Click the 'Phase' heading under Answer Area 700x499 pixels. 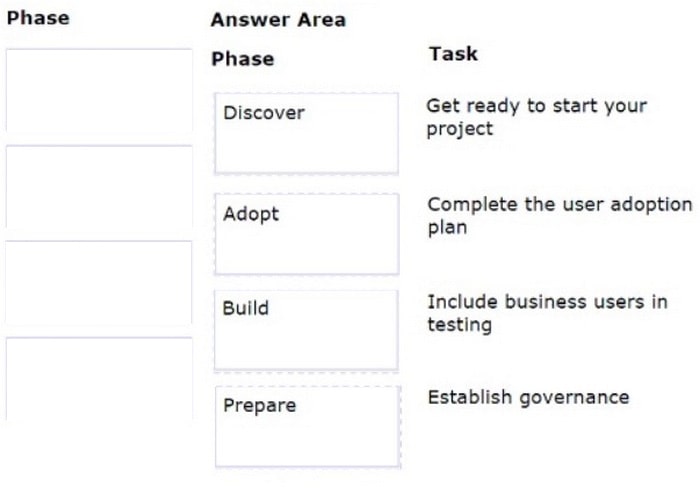[243, 59]
